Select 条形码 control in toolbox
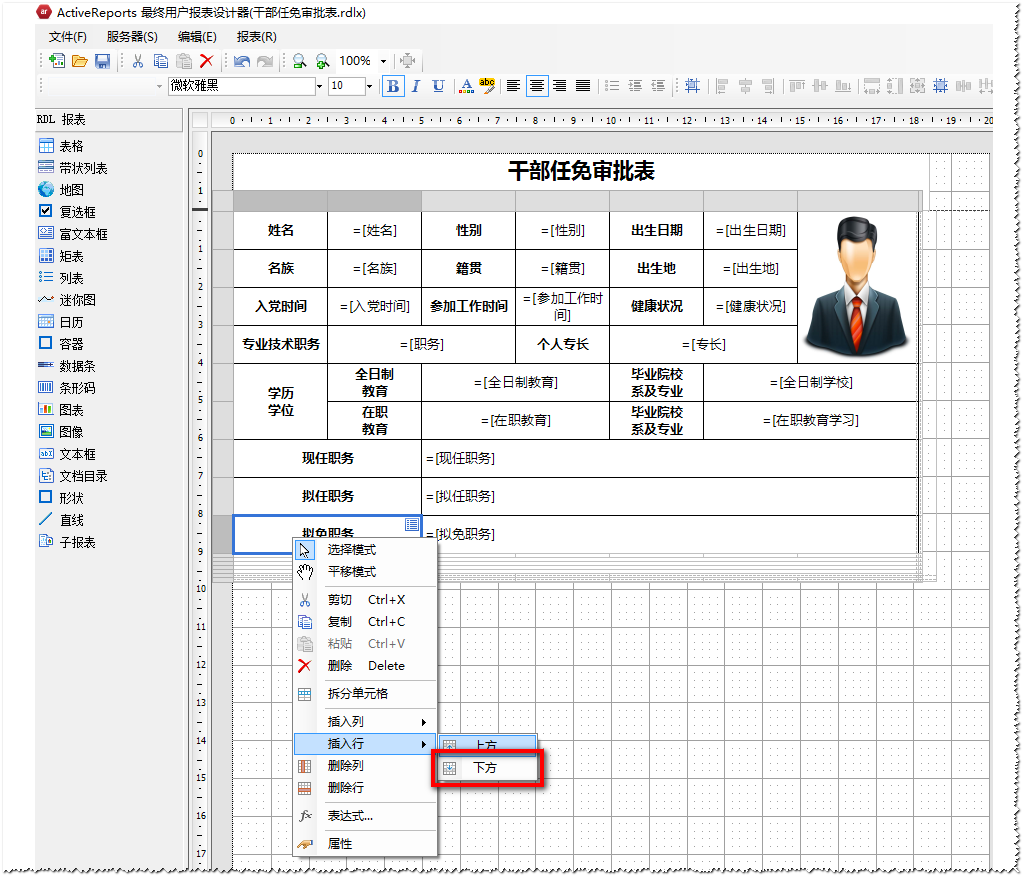This screenshot has height=882, width=1029. click(x=67, y=388)
